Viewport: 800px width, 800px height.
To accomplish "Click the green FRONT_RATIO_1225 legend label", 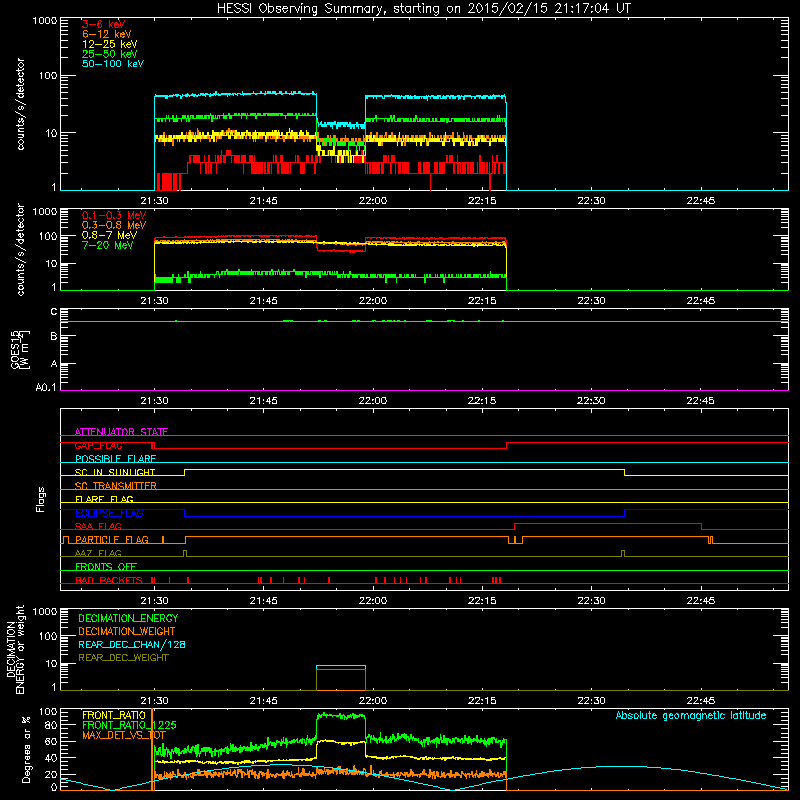I will [x=129, y=725].
